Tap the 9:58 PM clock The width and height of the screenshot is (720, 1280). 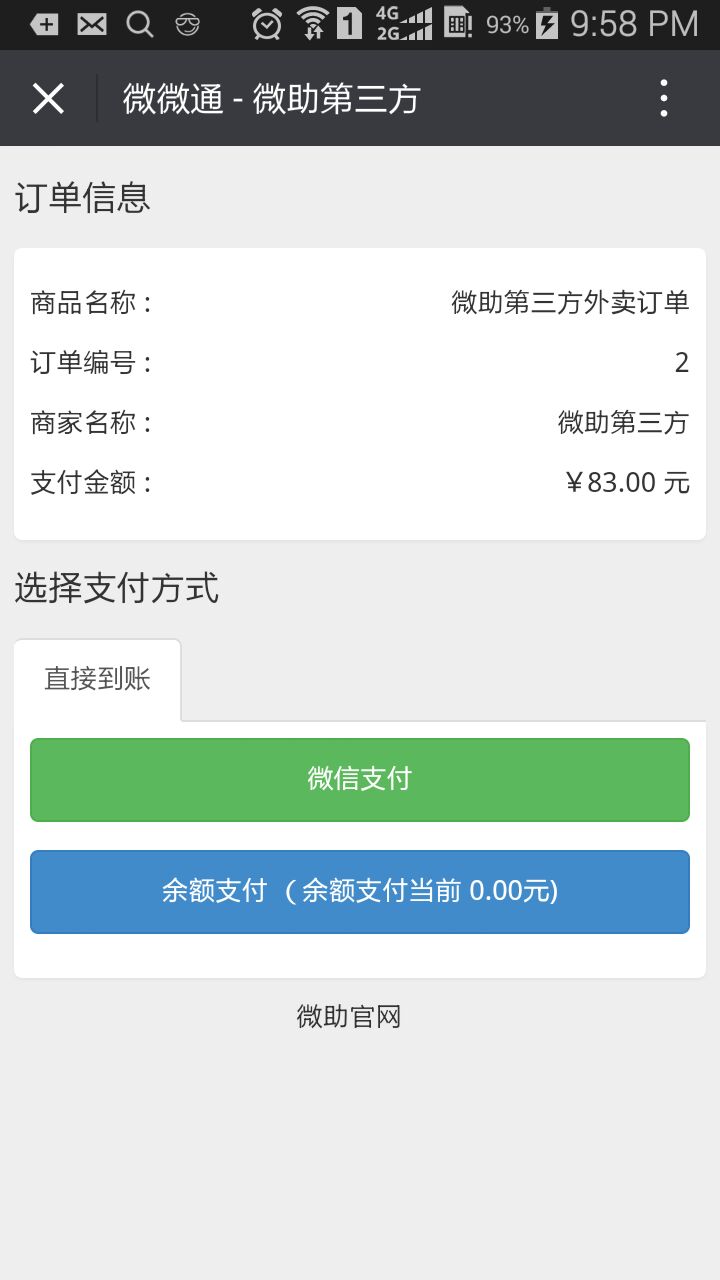[x=634, y=23]
